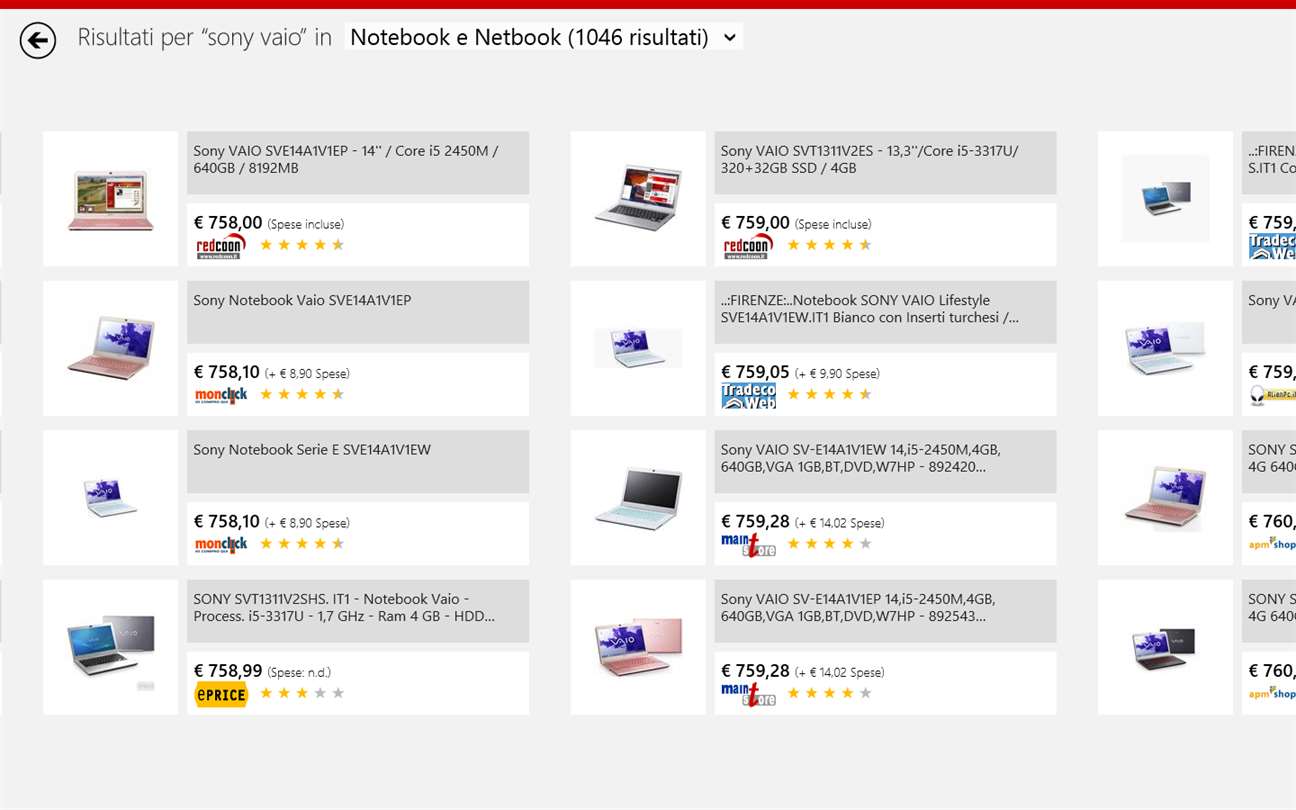
Task: Open the pink Sony VAIO SVE14A1V1EP 14'' thumbnail
Action: coord(111,199)
